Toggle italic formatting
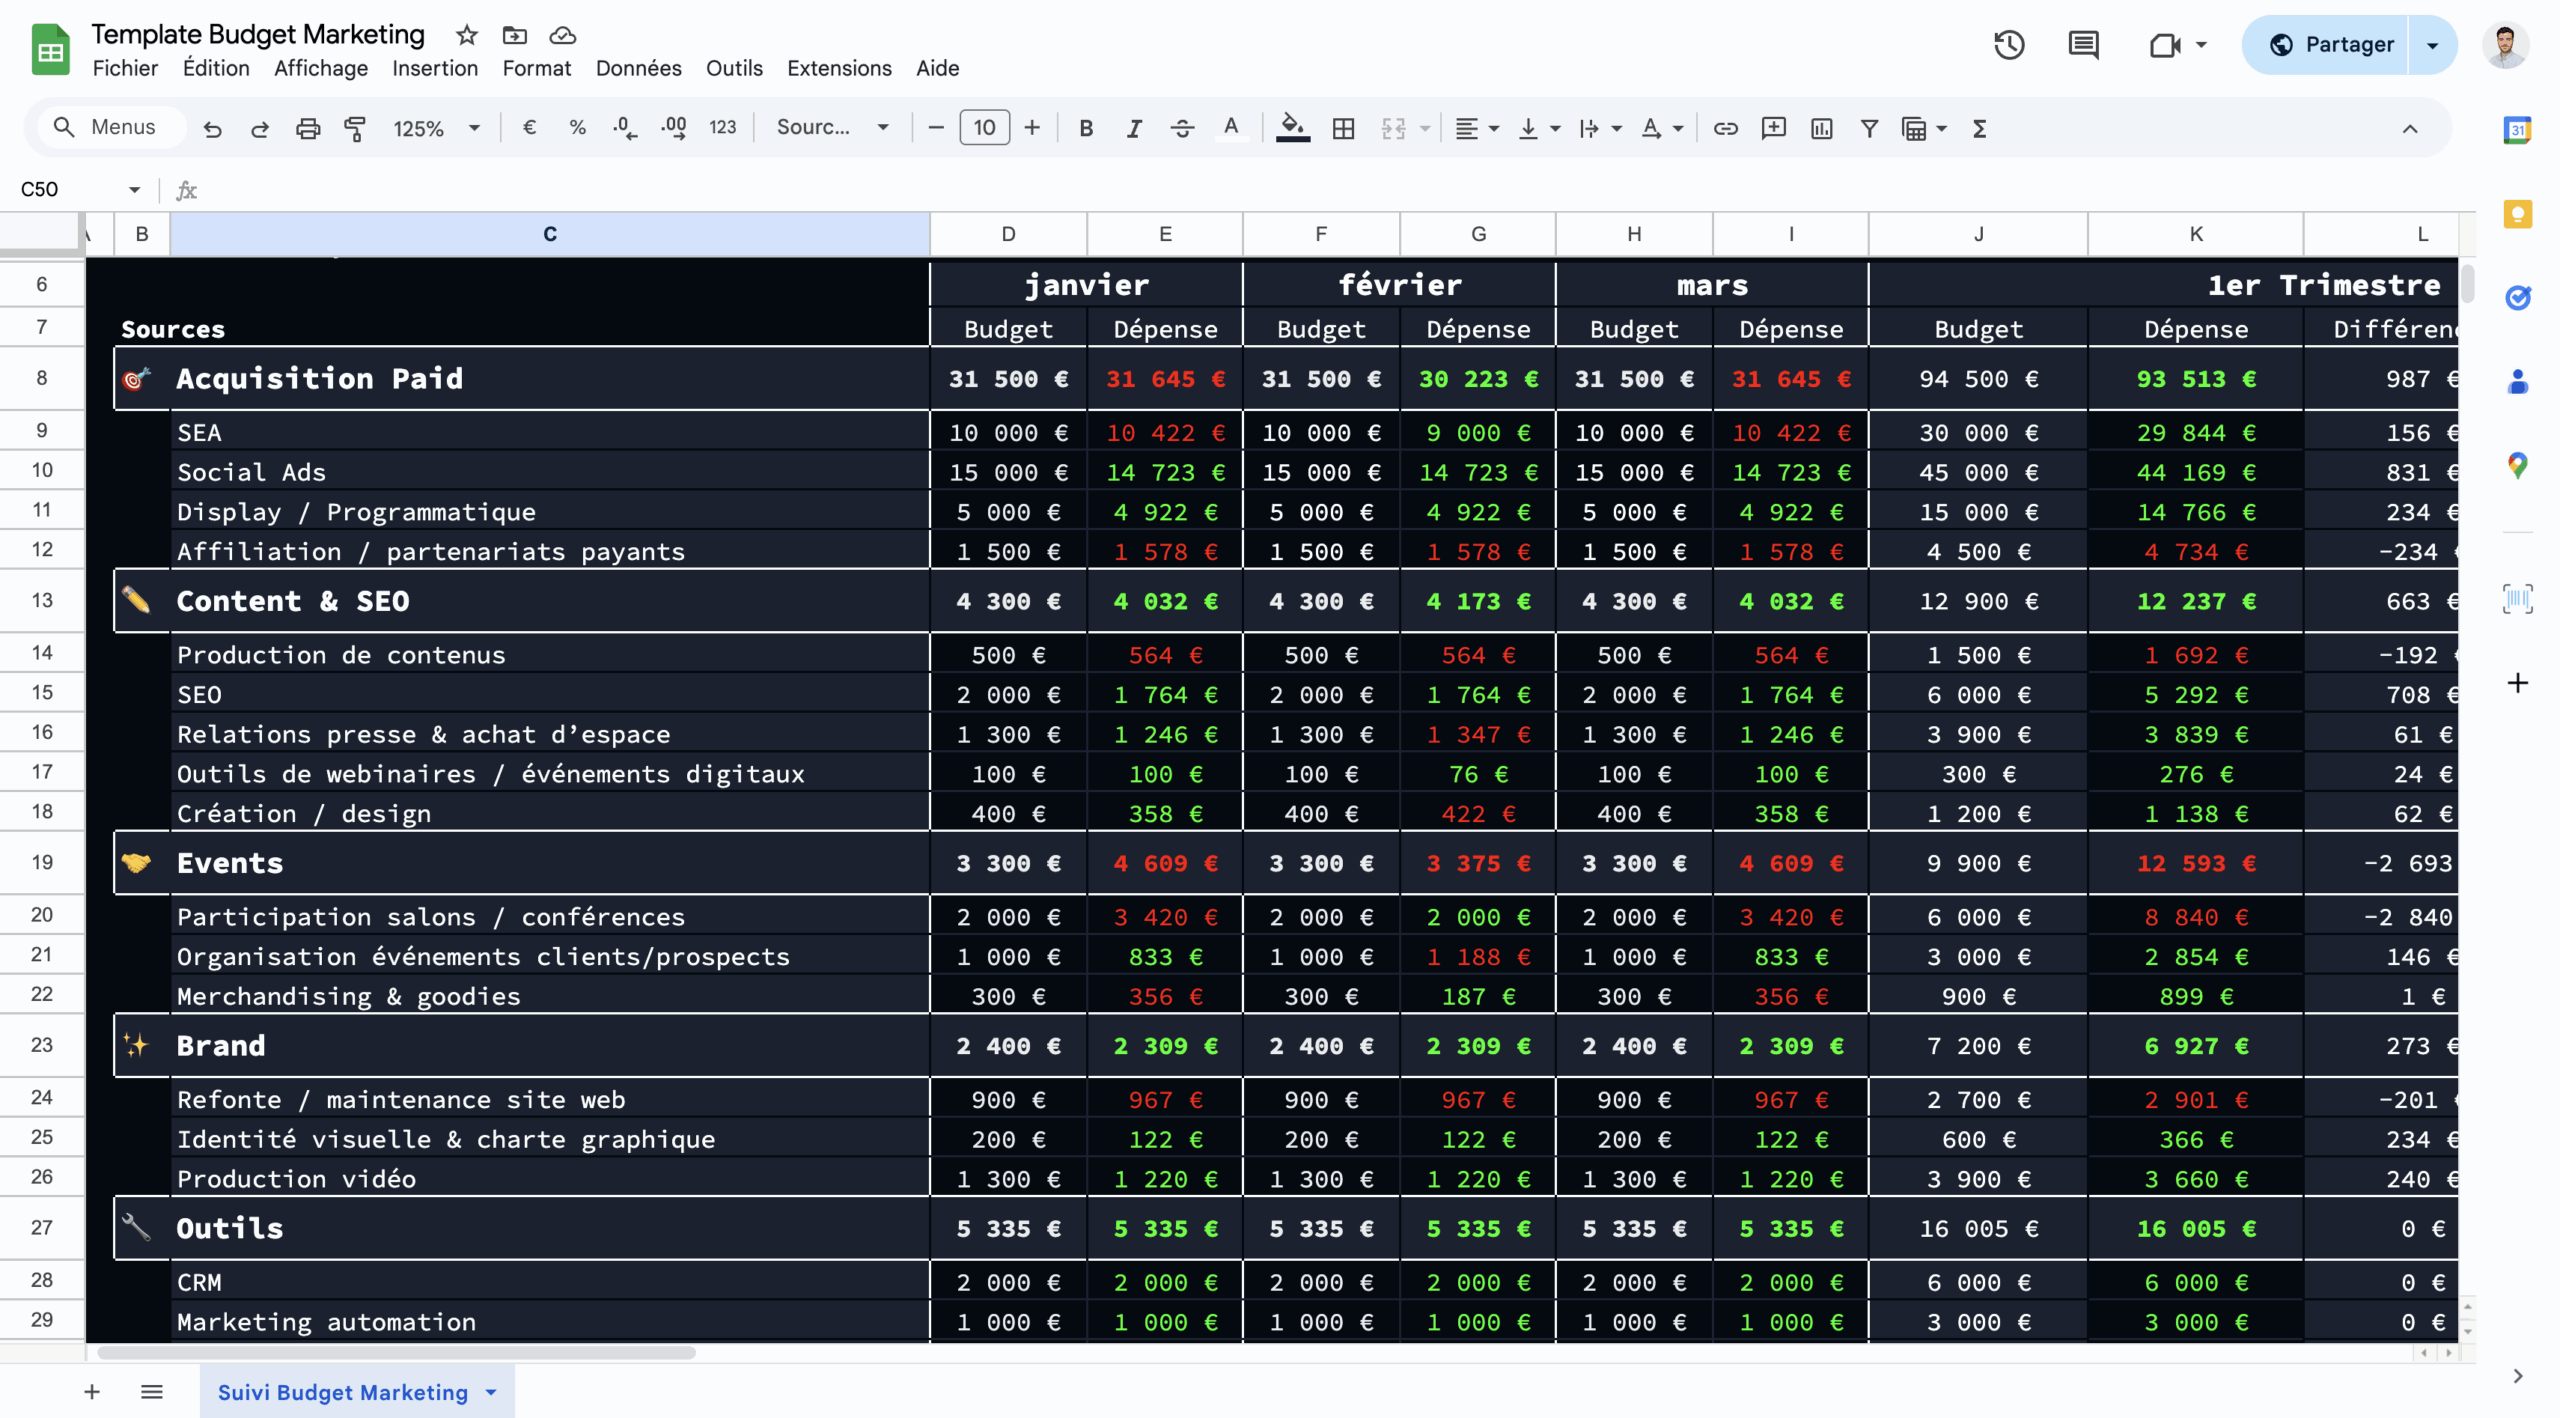This screenshot has height=1418, width=2560. click(x=1133, y=128)
